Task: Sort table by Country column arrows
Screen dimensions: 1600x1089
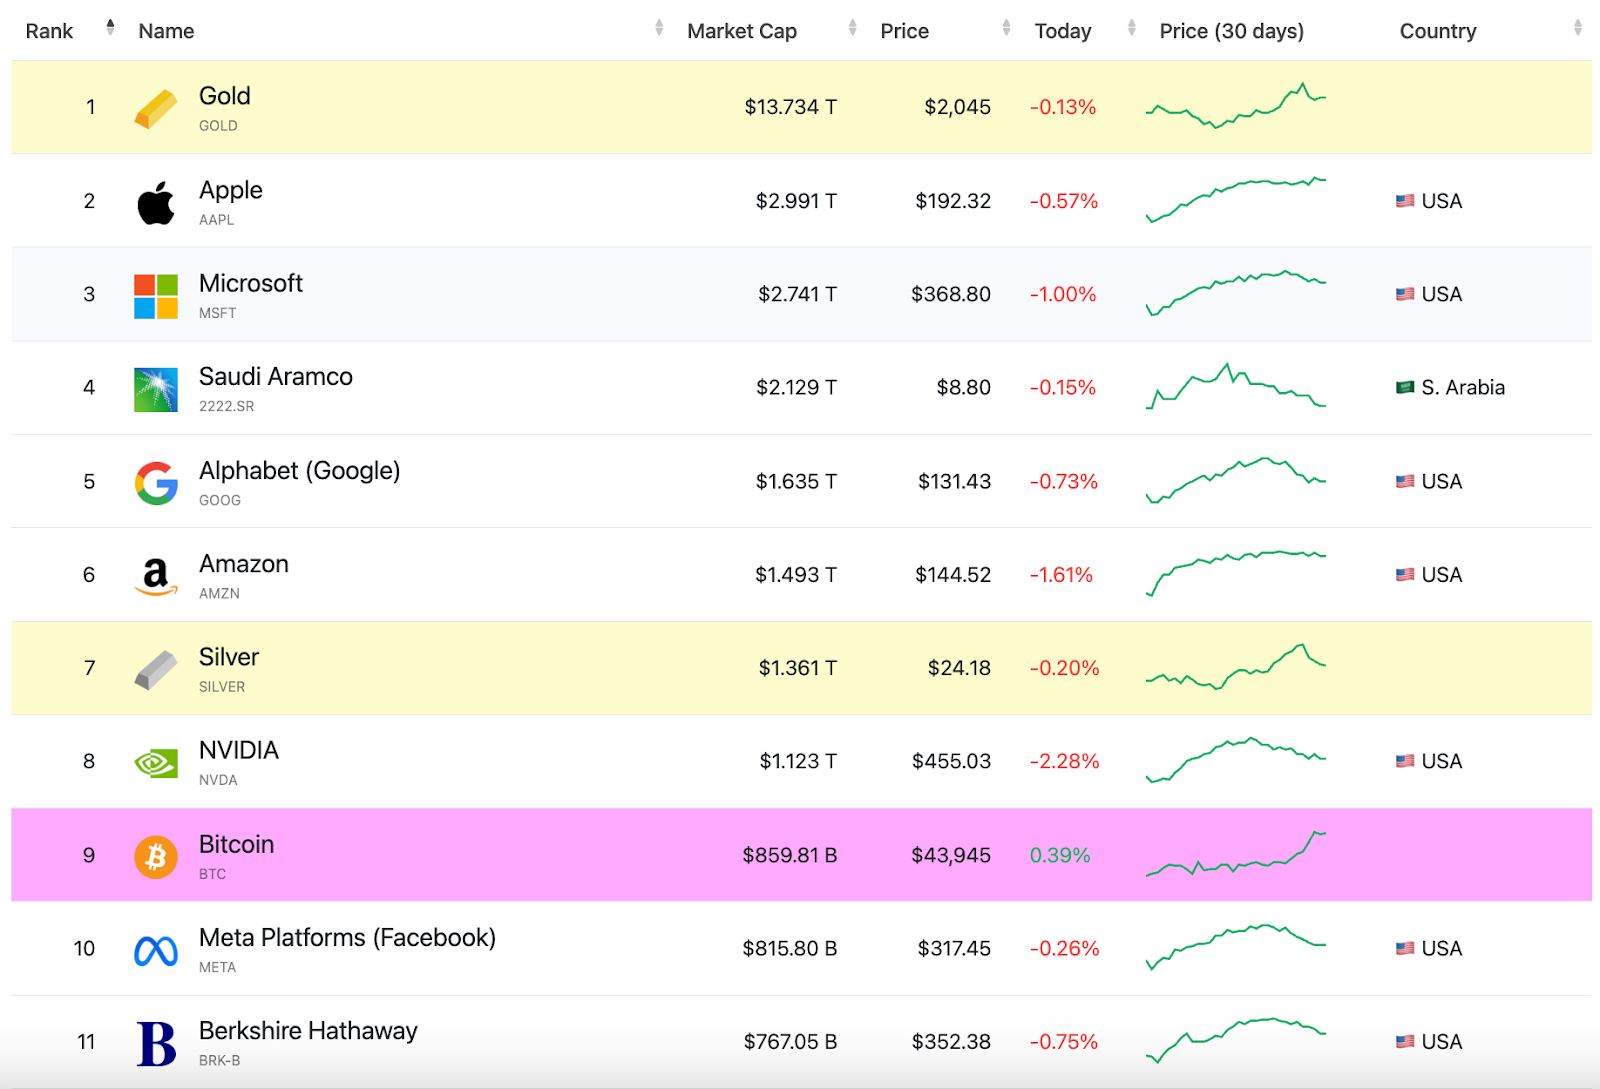Action: pyautogui.click(x=1577, y=27)
